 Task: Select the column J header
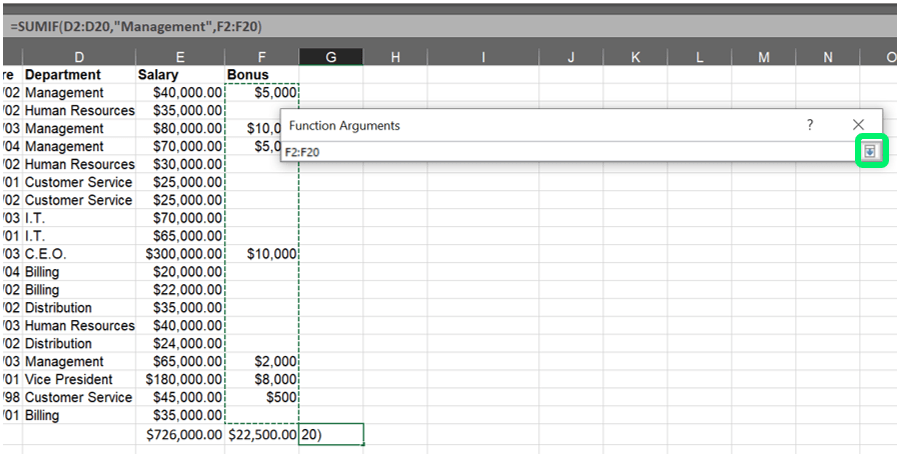click(x=571, y=57)
